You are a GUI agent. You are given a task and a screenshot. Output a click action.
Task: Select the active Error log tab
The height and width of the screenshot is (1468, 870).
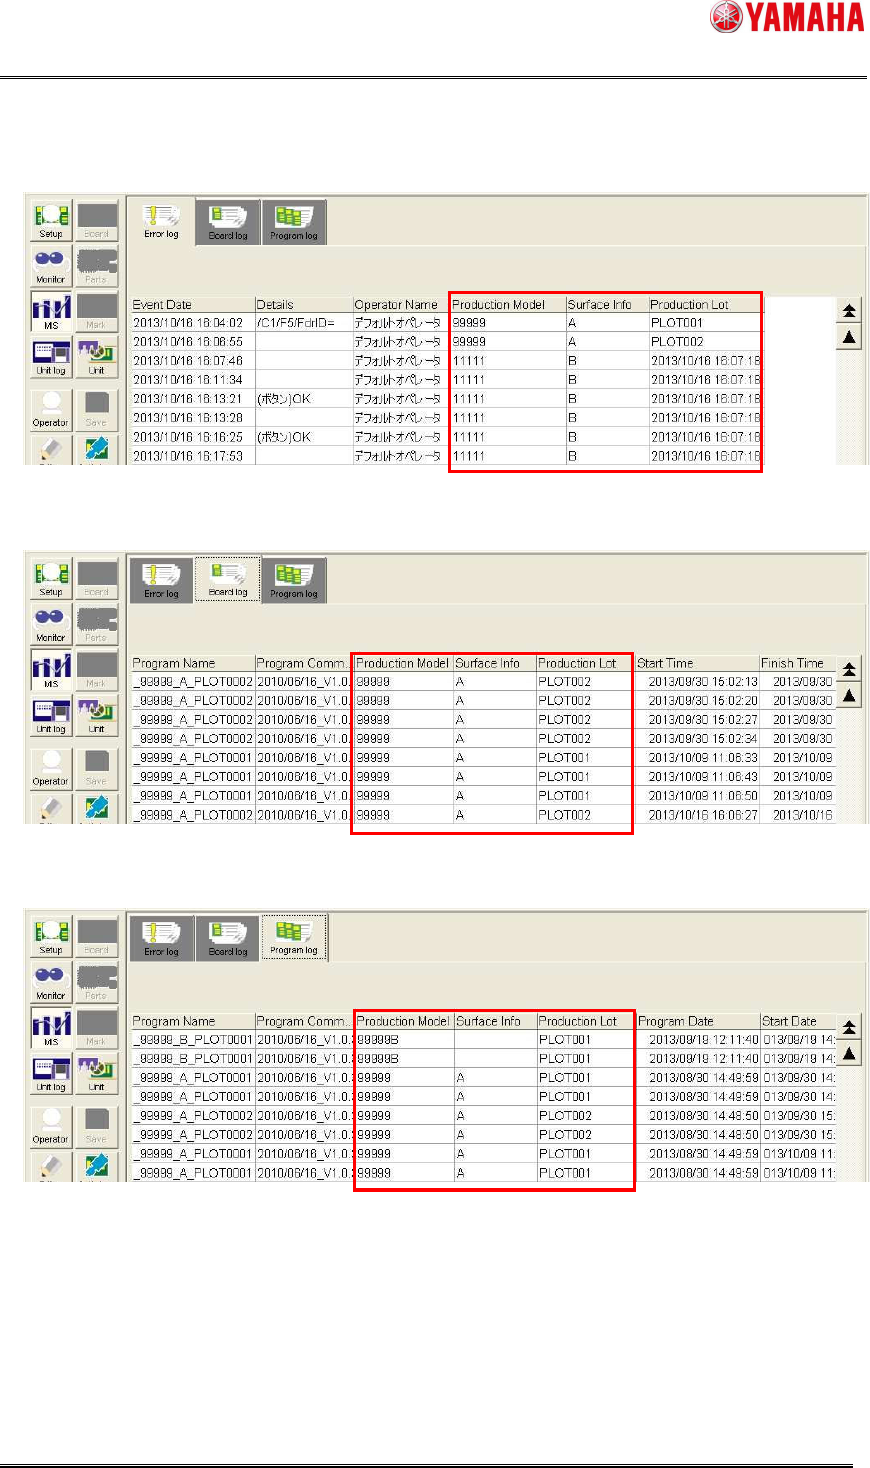(161, 221)
